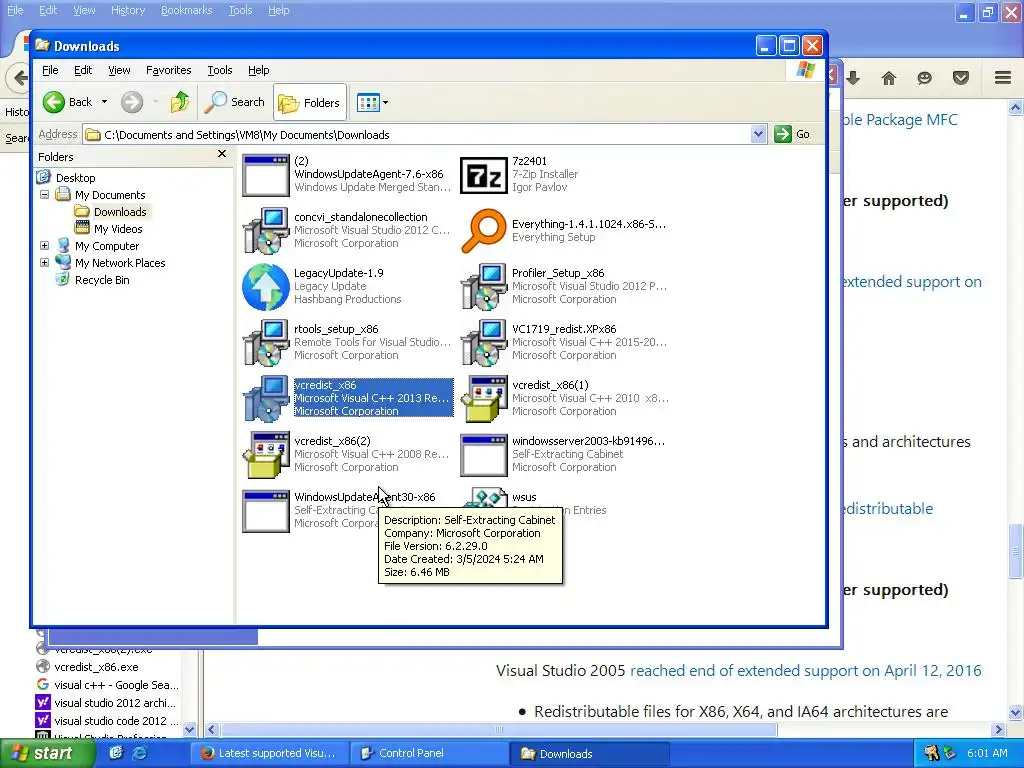
Task: Open the Back history dropdown arrow
Action: [104, 102]
